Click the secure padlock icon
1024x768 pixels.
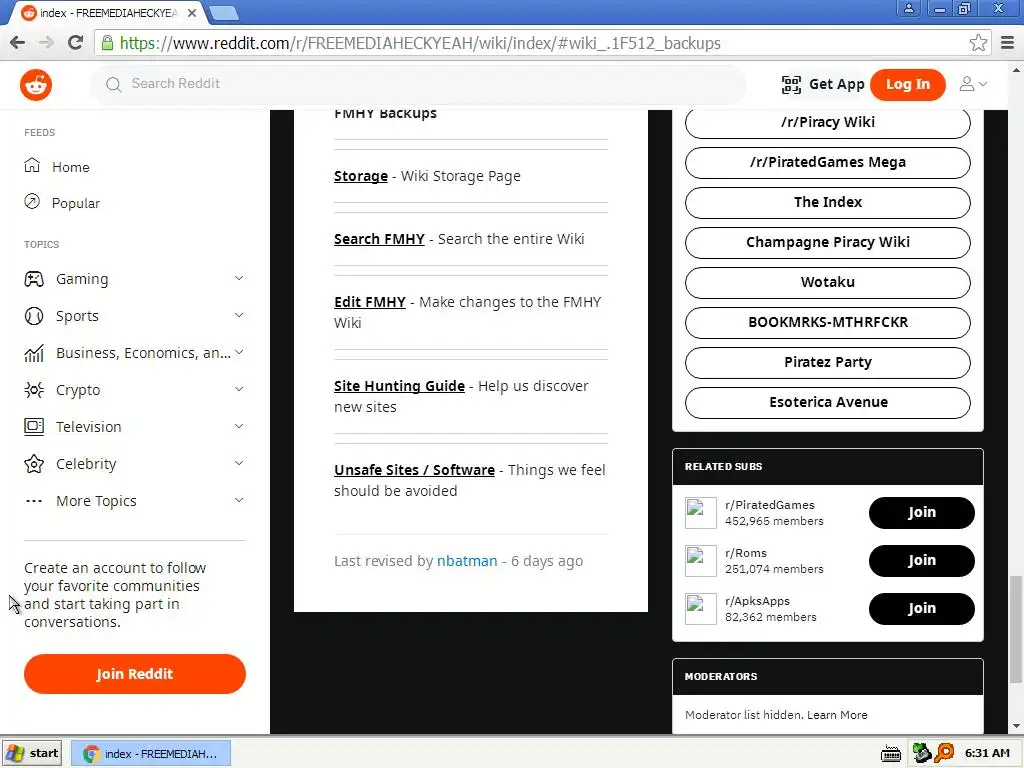tap(108, 43)
